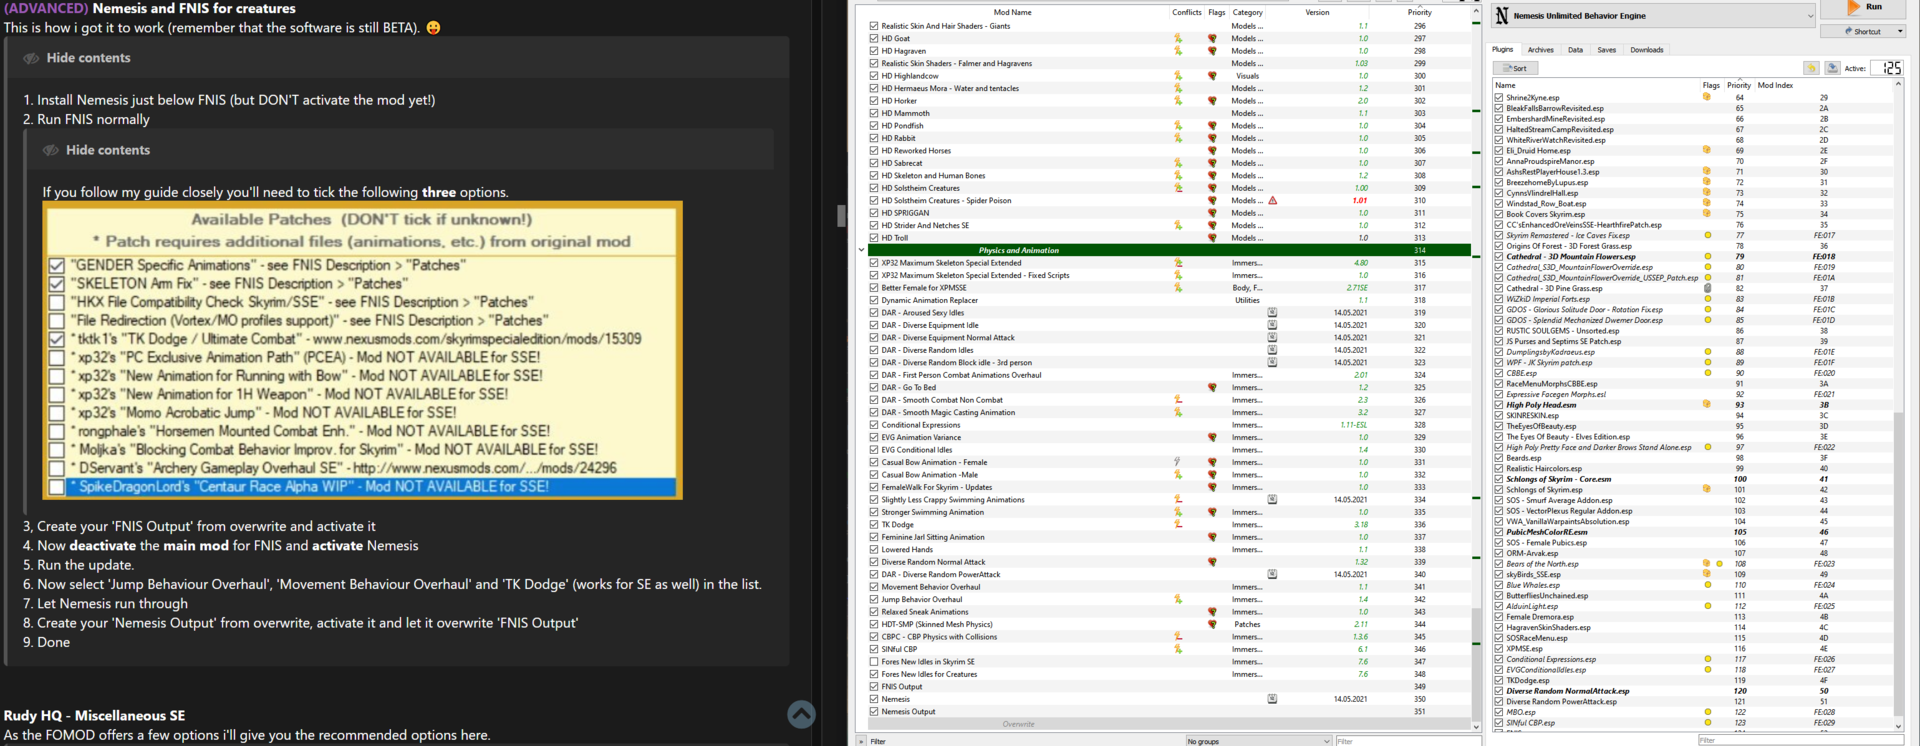Click the conflict icon on Better Female for XPMSSE
This screenshot has width=1920, height=746.
(x=1178, y=288)
